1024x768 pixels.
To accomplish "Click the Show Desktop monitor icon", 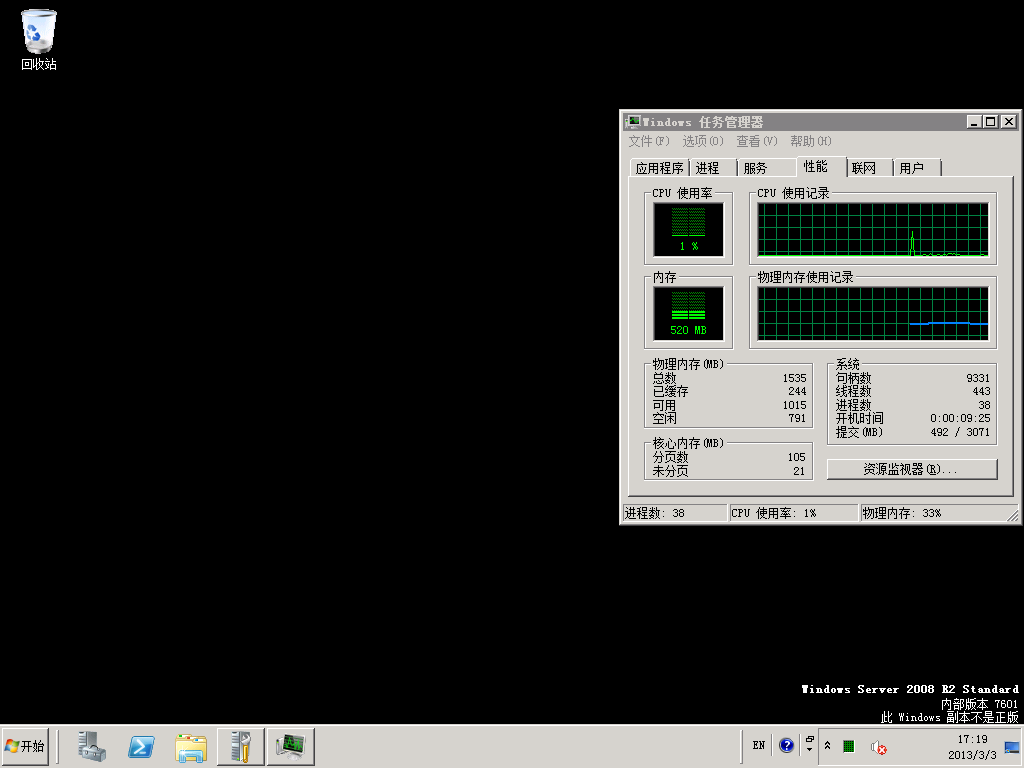I will pos(1012,747).
